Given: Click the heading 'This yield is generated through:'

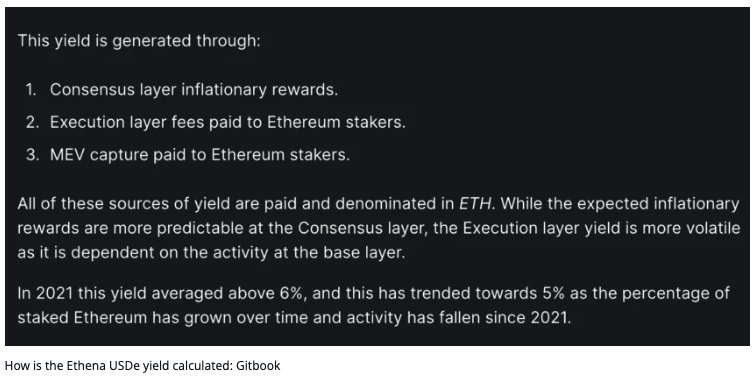Looking at the screenshot, I should (x=139, y=41).
